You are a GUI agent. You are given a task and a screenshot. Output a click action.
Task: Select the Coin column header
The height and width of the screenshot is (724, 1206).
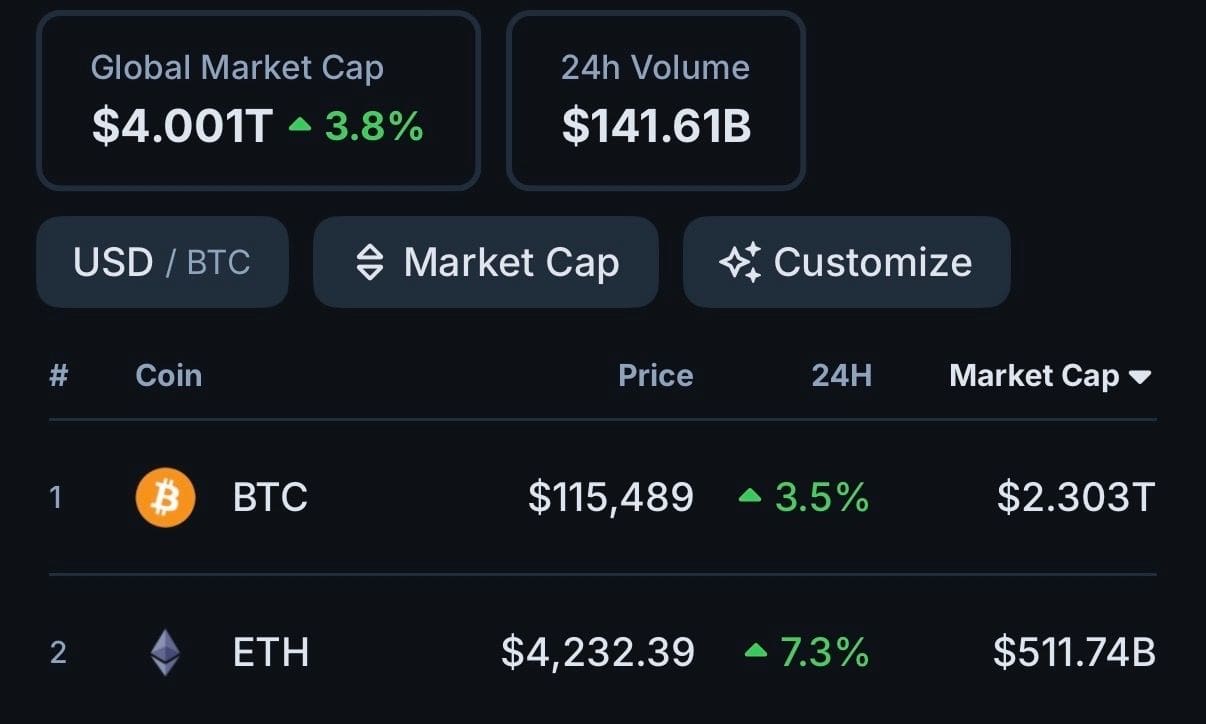click(x=168, y=375)
